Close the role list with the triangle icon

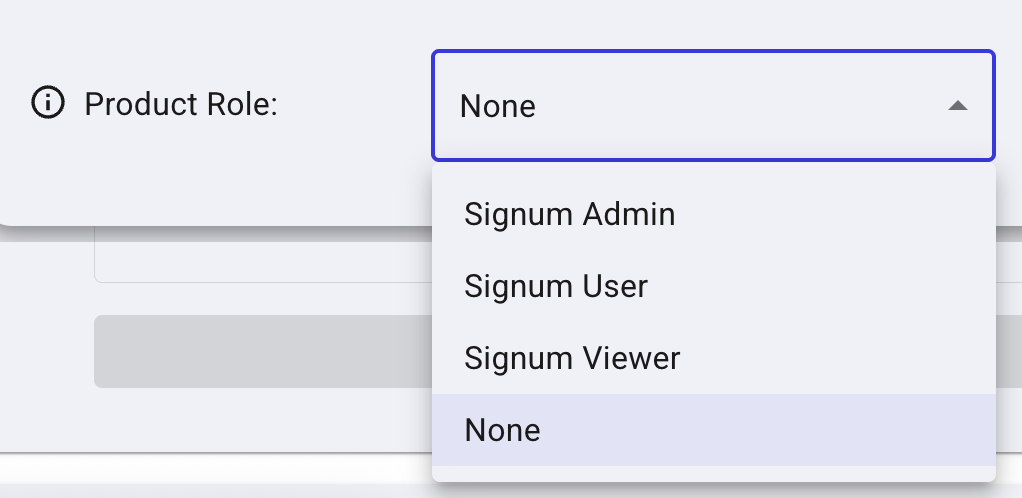[x=957, y=105]
